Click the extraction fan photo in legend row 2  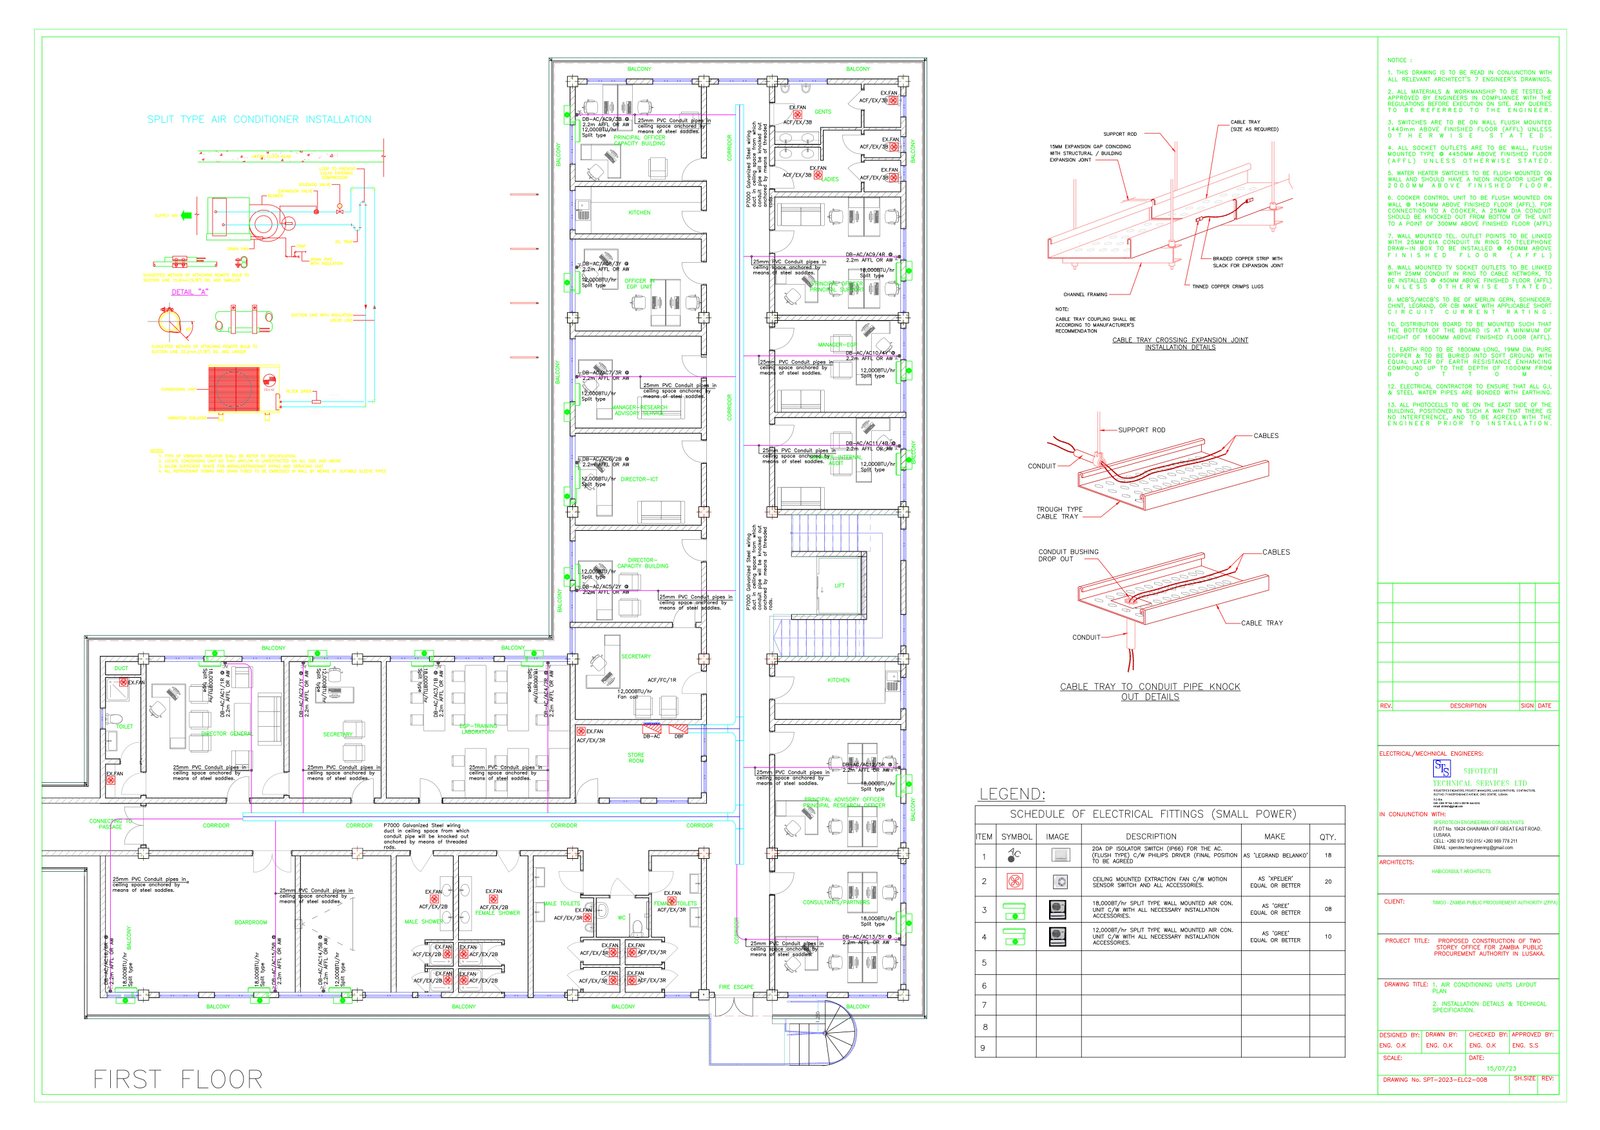point(1060,881)
